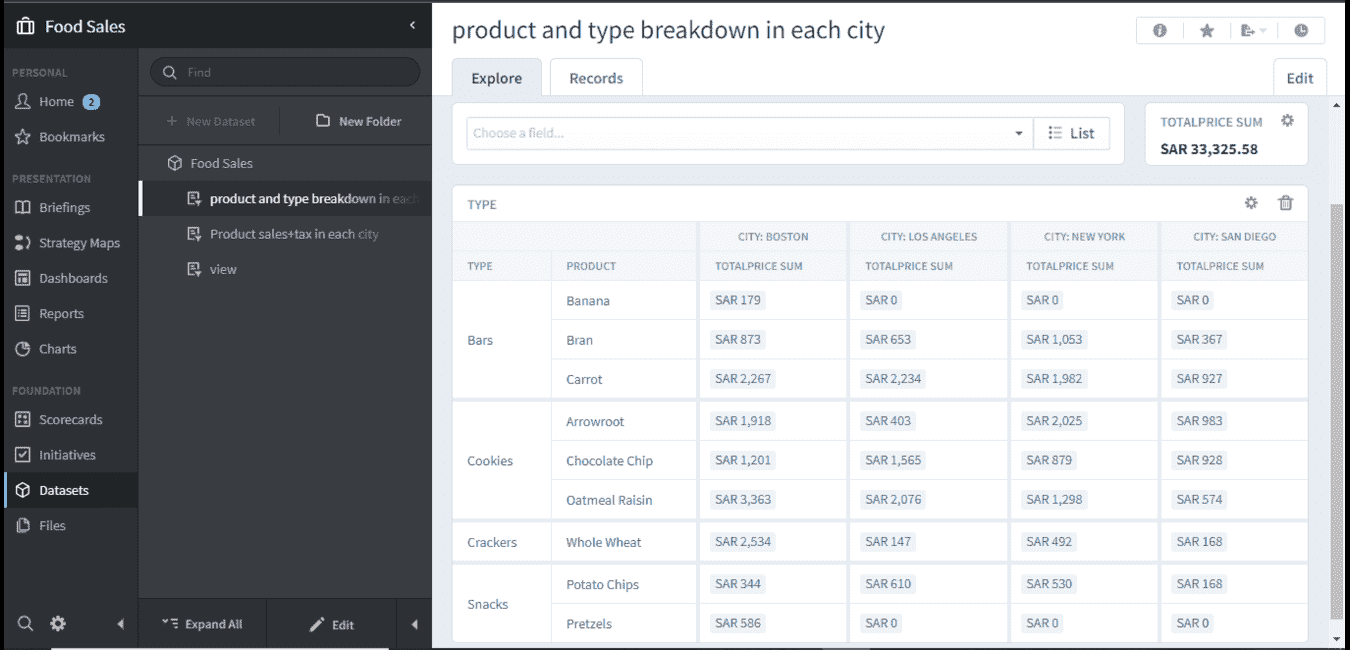Image resolution: width=1350 pixels, height=650 pixels.
Task: Click the search magnifier icon at bottom left
Action: pos(25,624)
